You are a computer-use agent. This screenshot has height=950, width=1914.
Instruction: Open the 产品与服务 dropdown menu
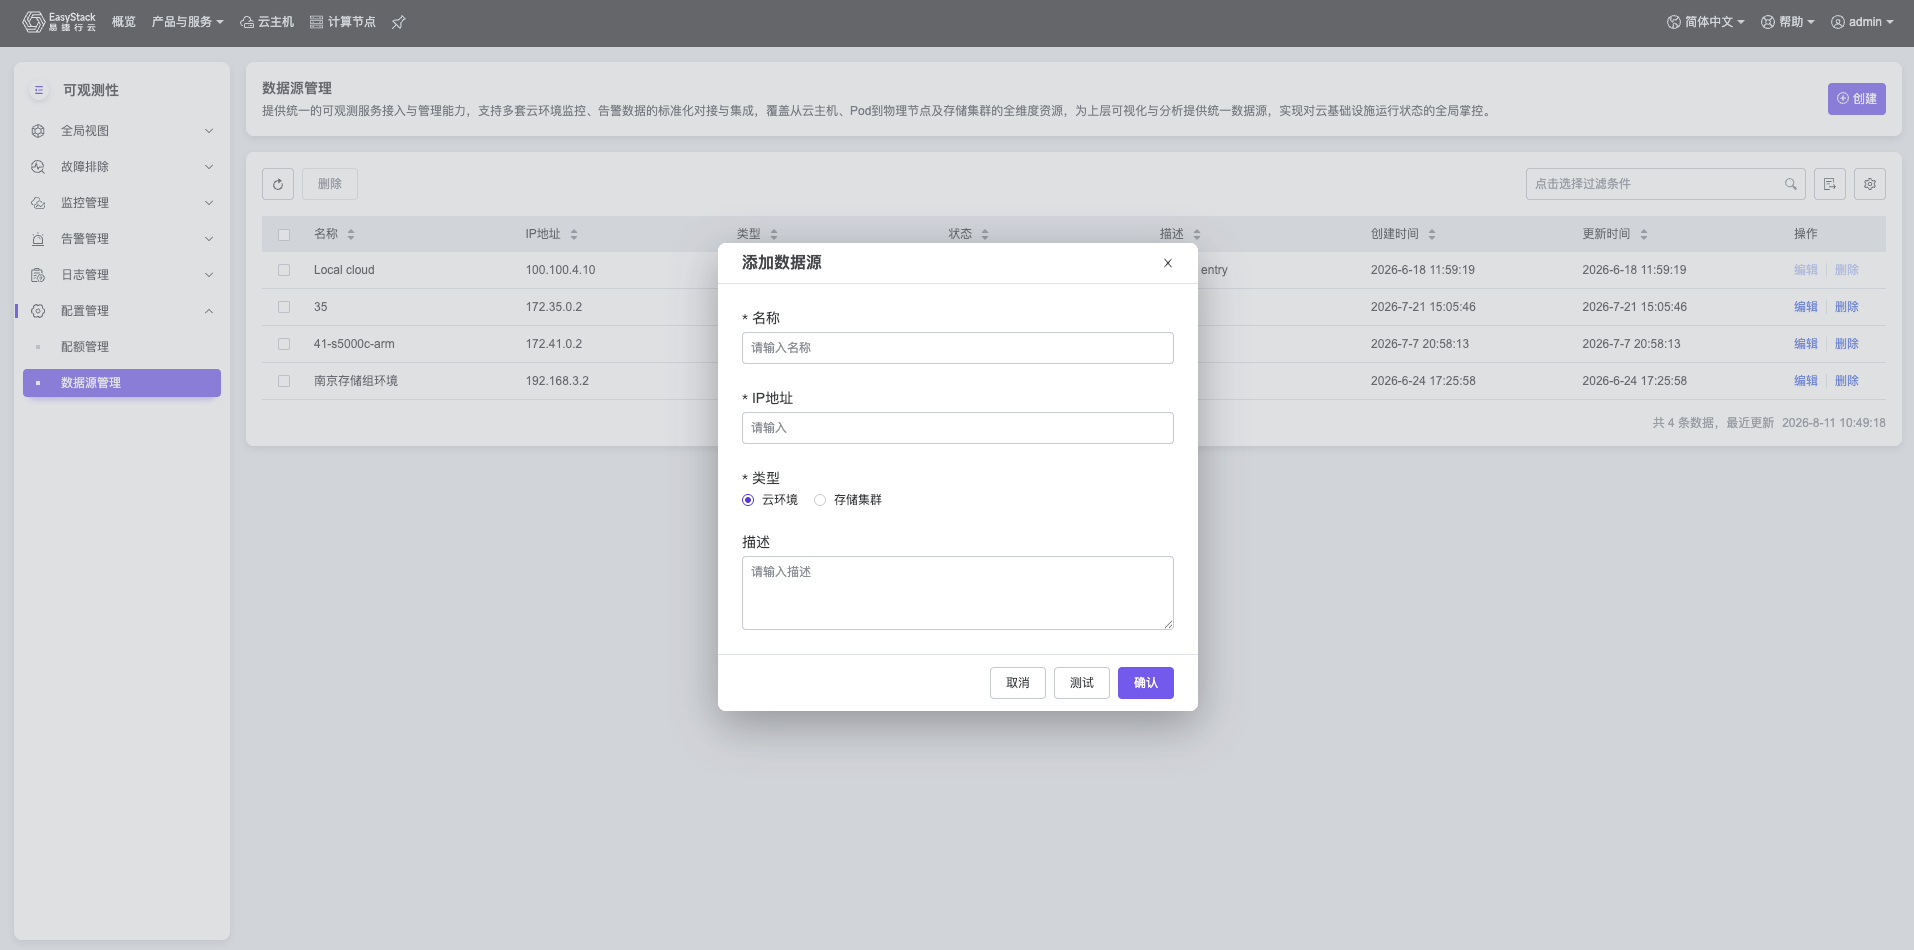(x=187, y=22)
